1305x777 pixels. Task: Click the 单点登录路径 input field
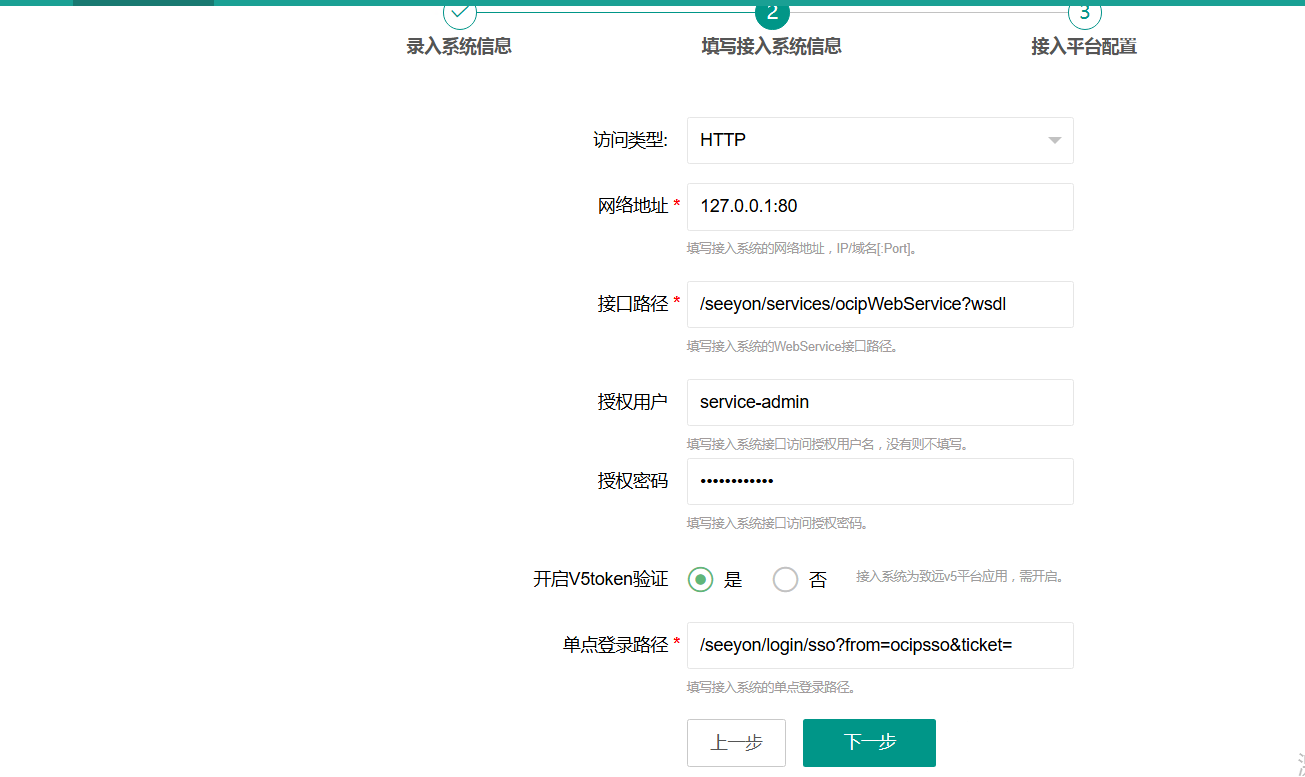(x=880, y=645)
